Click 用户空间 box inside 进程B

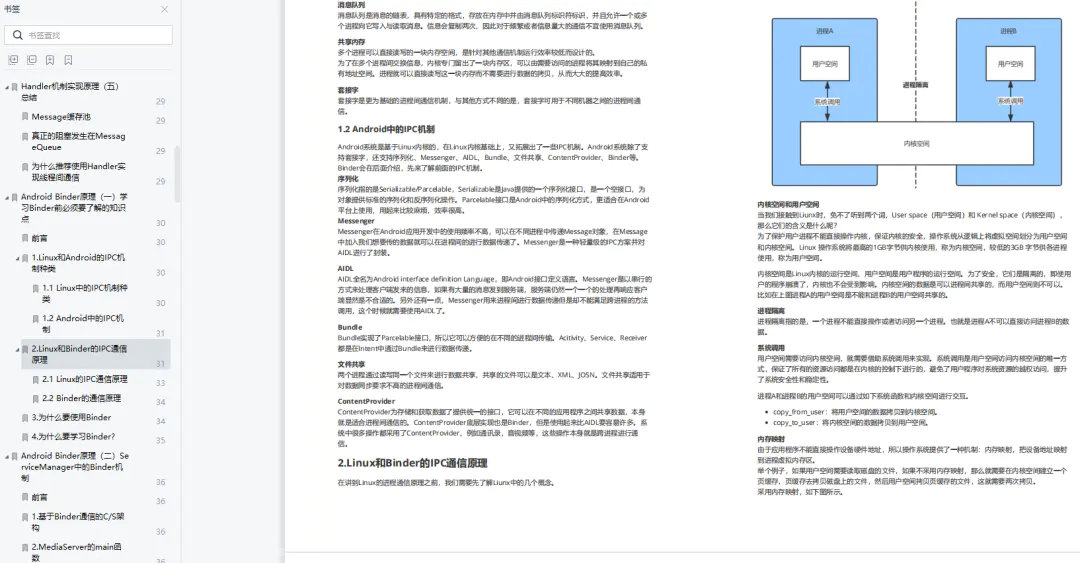coord(1010,63)
